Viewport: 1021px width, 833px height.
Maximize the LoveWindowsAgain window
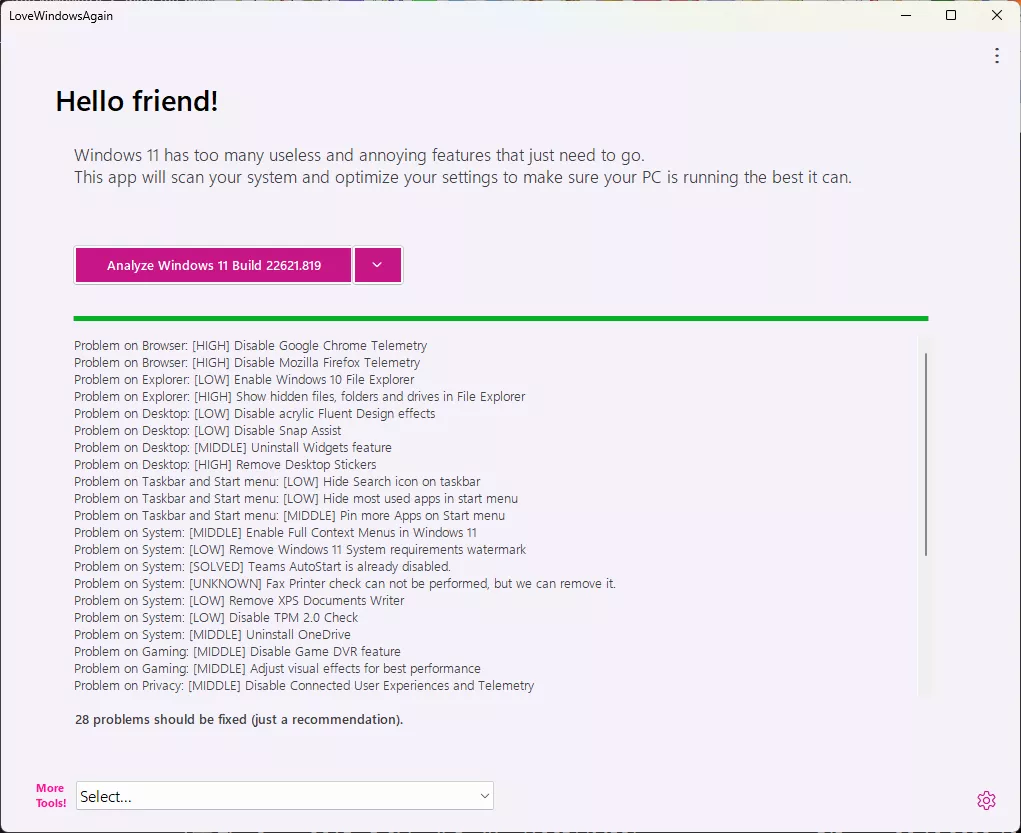pos(951,15)
